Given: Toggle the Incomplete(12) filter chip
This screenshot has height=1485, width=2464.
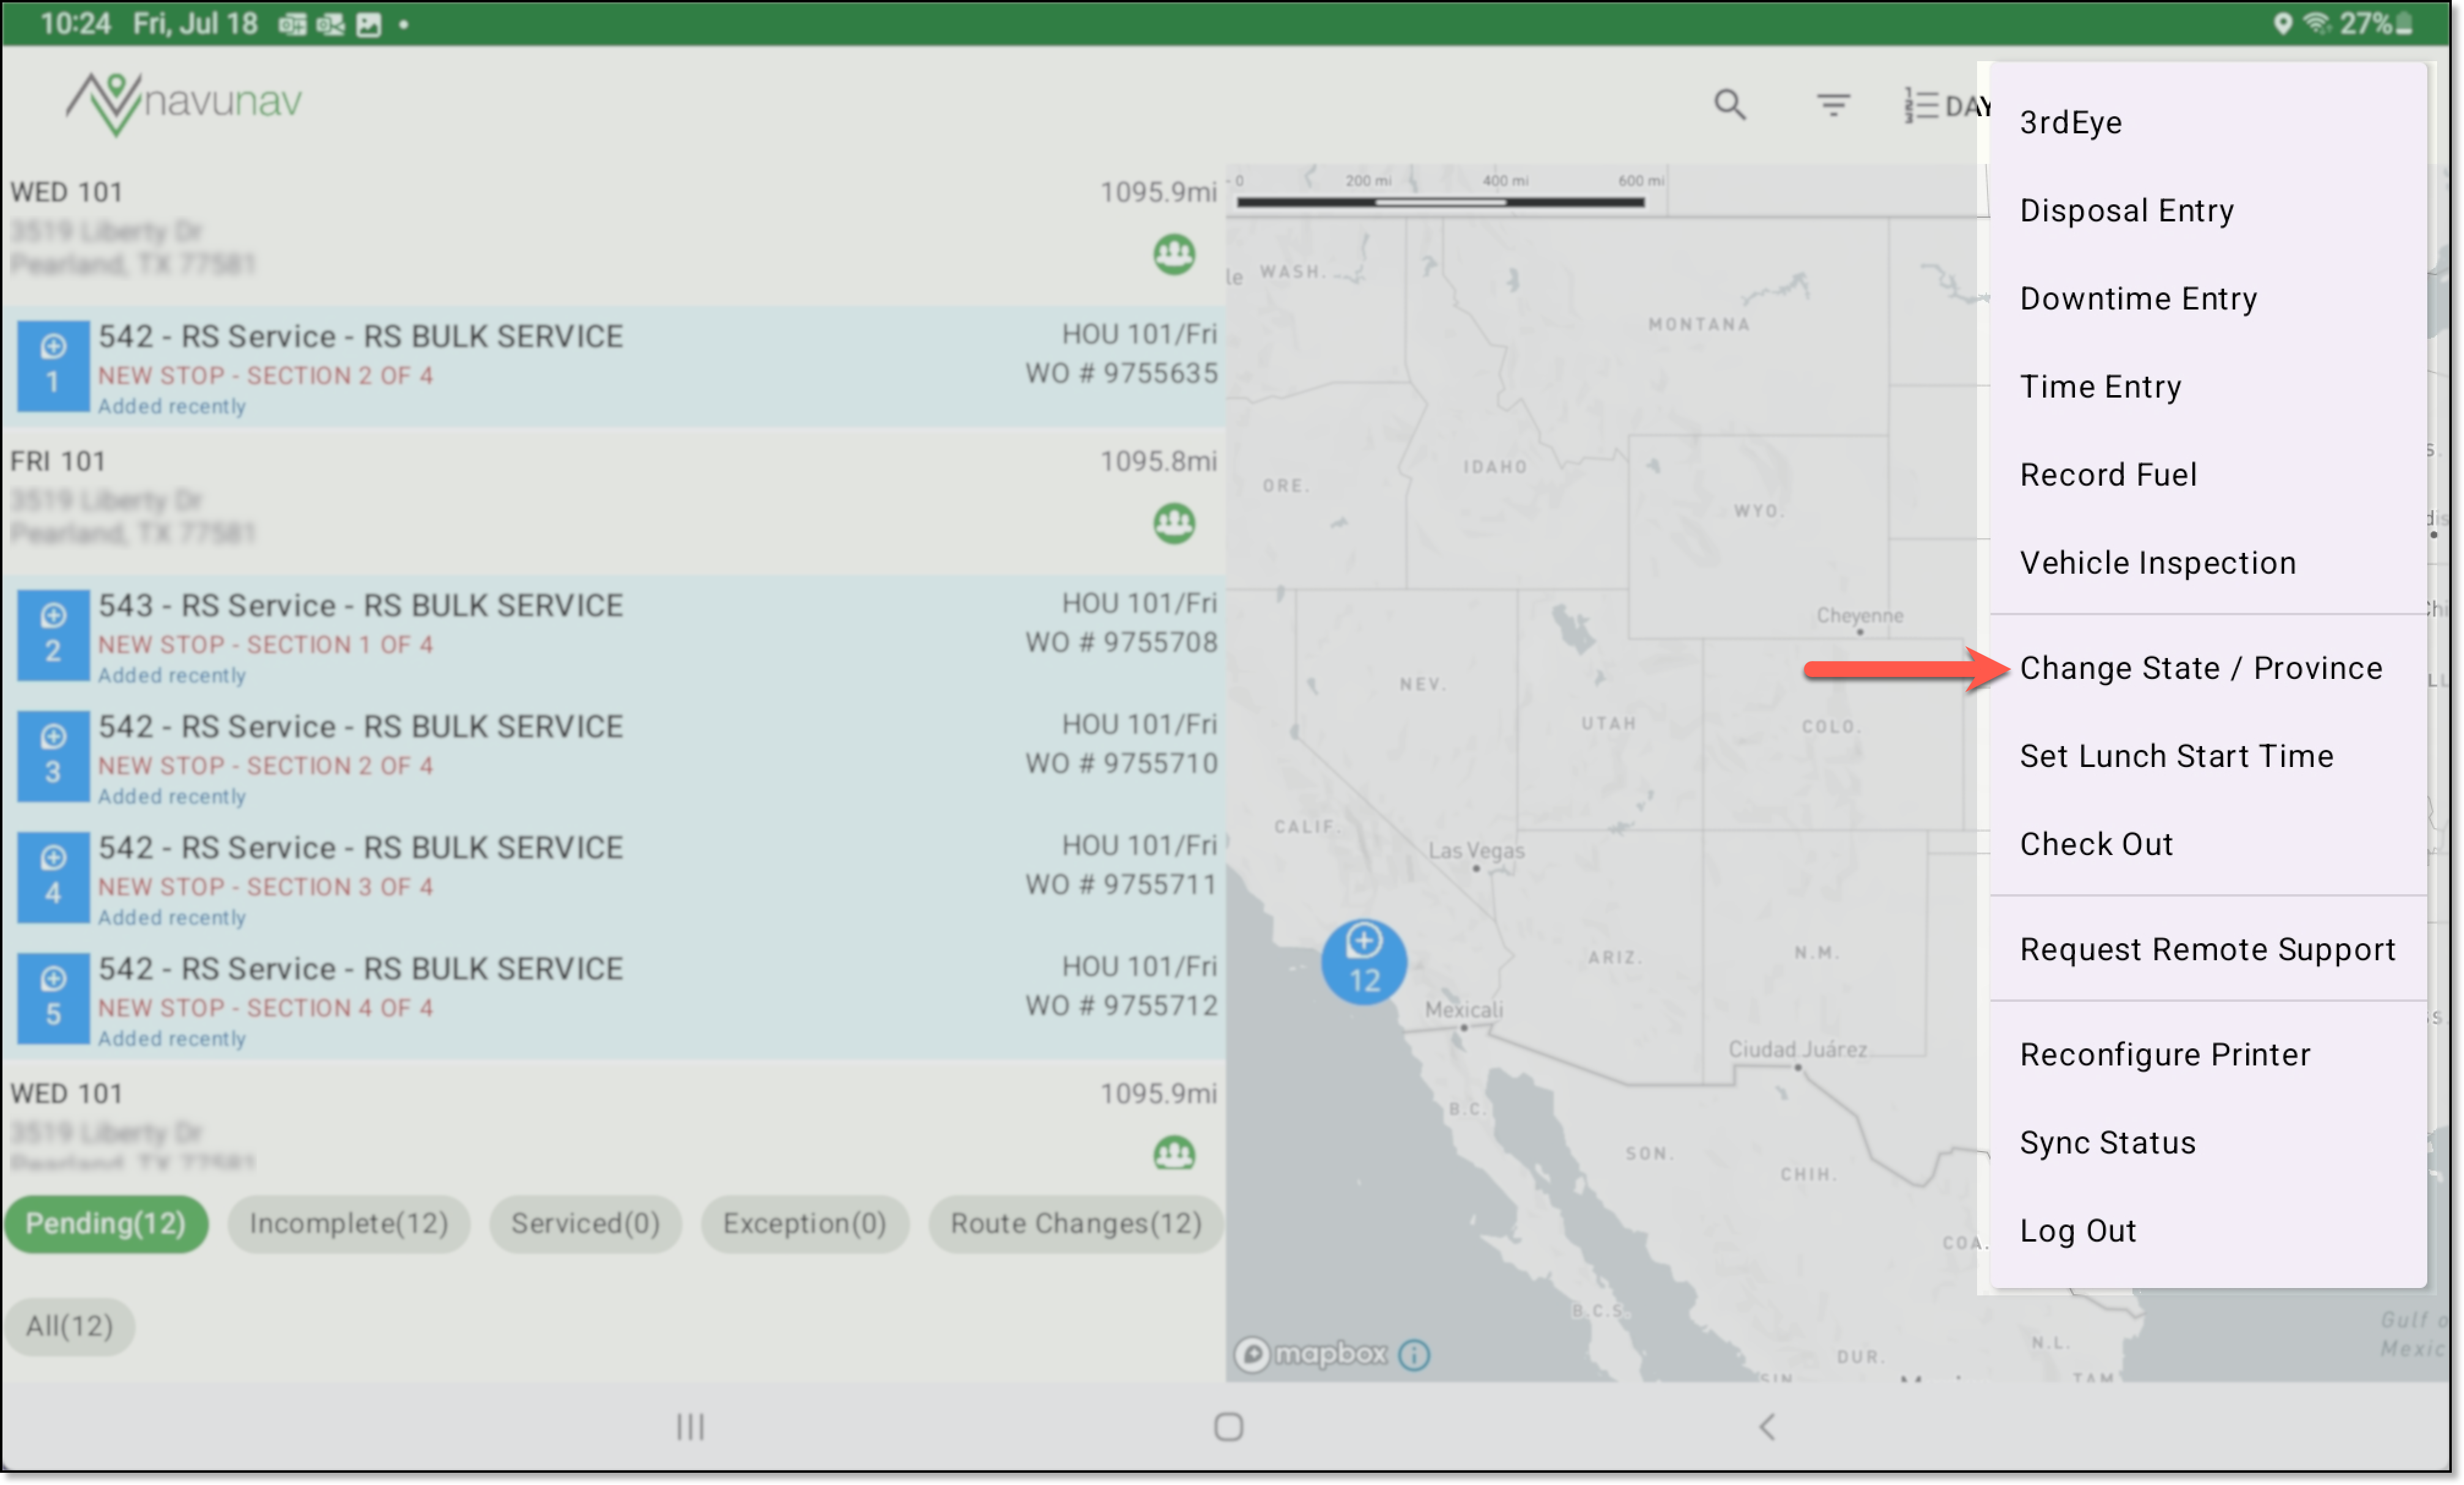Looking at the screenshot, I should click(x=349, y=1223).
